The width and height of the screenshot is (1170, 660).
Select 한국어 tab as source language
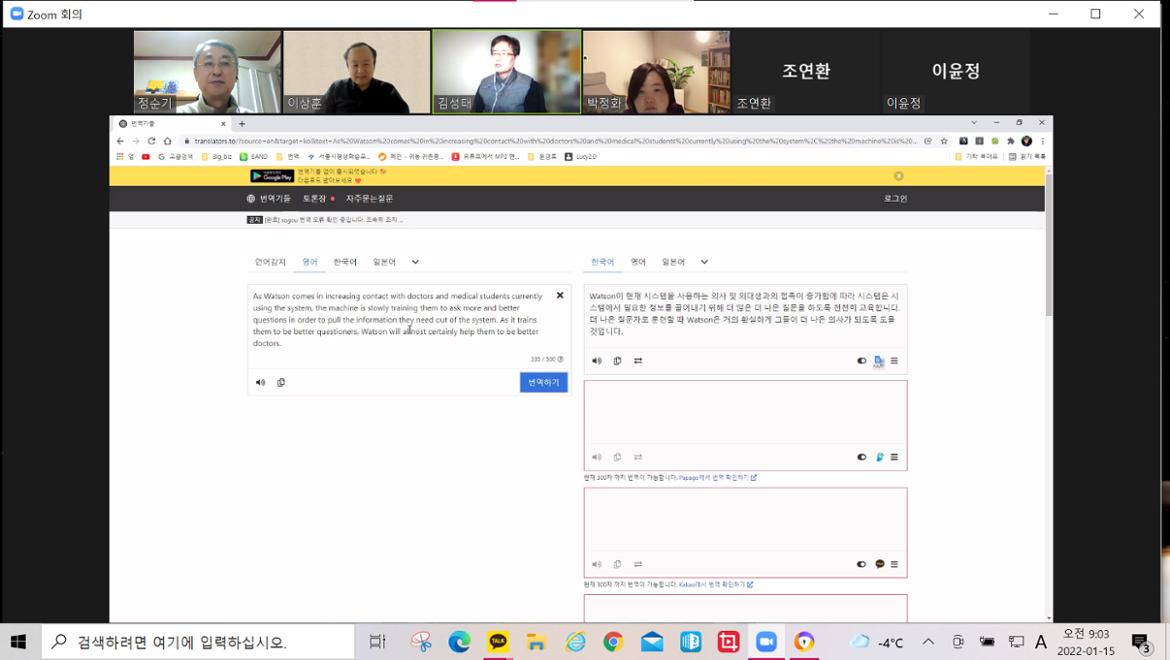345,262
